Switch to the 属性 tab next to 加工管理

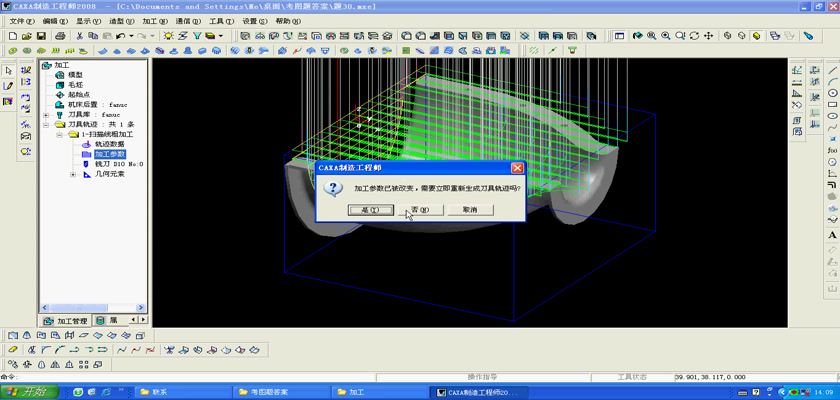[107, 321]
